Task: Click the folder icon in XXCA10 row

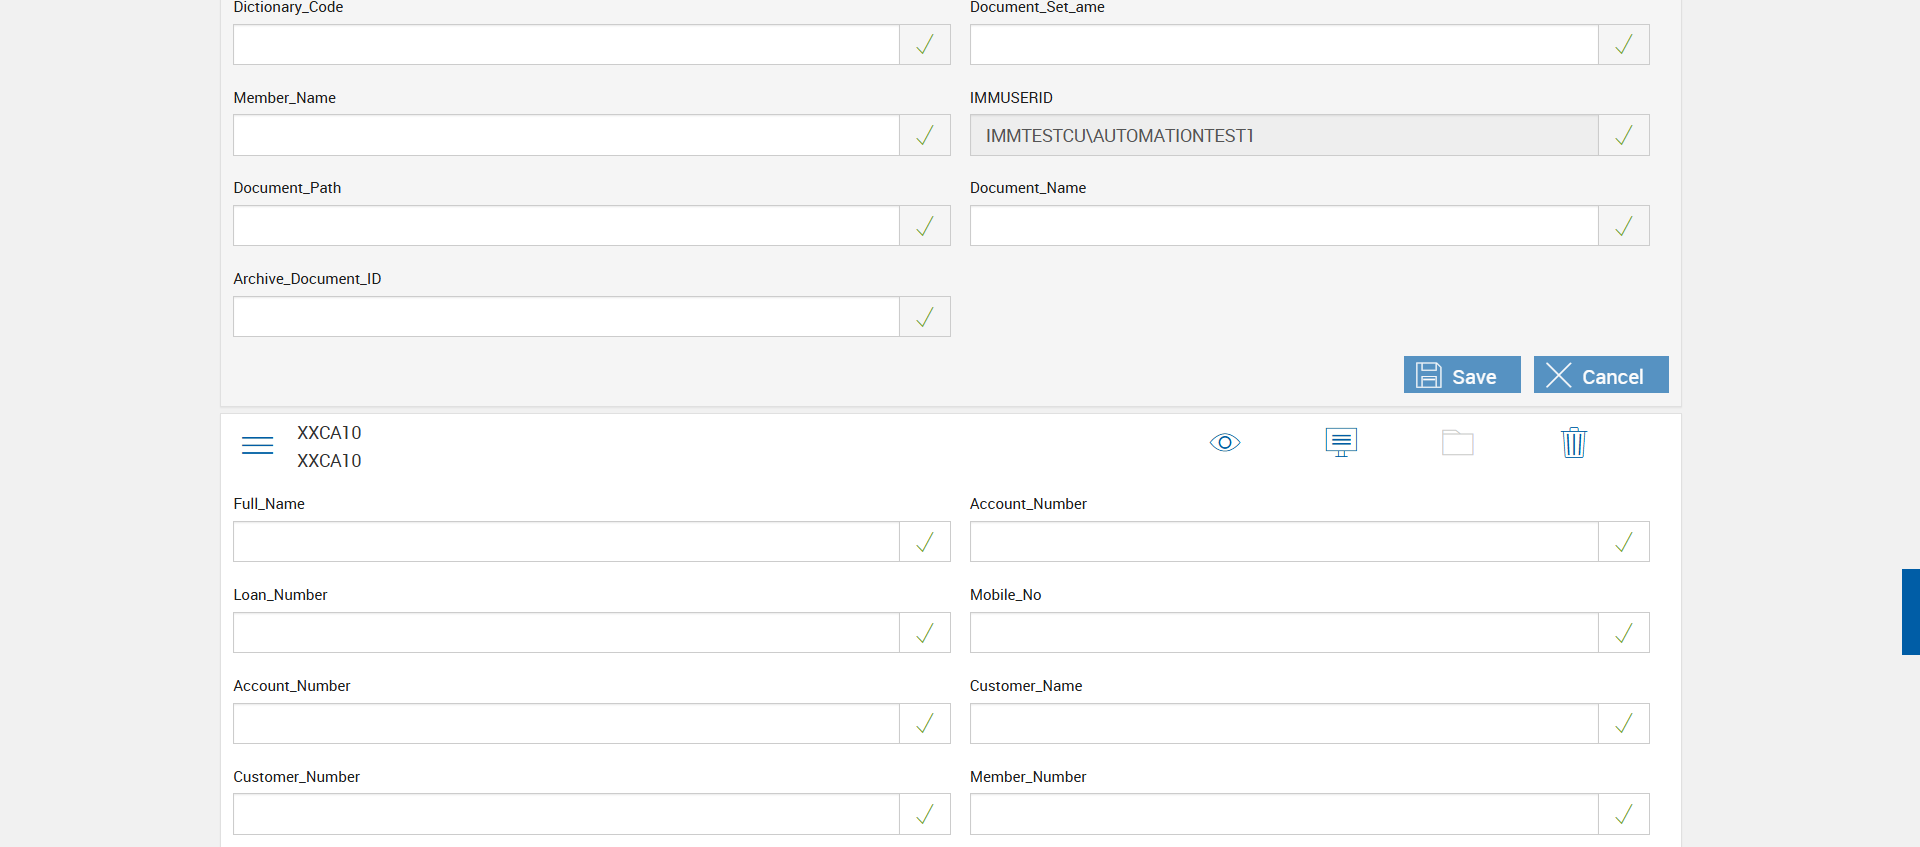Action: [1457, 443]
